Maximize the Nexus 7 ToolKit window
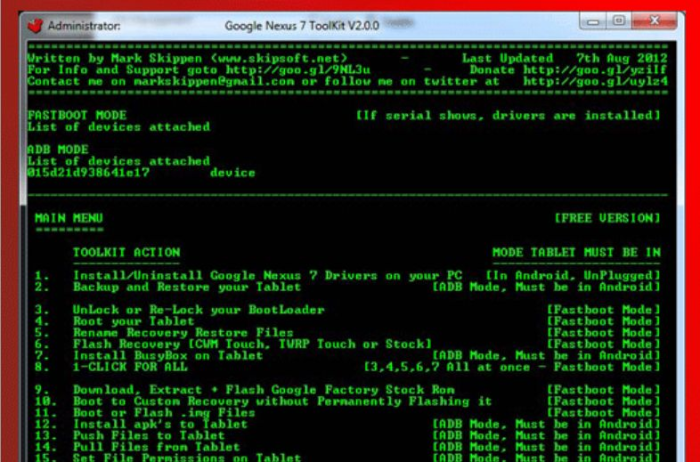Viewport: 700px width, 462px height. pyautogui.click(x=619, y=21)
